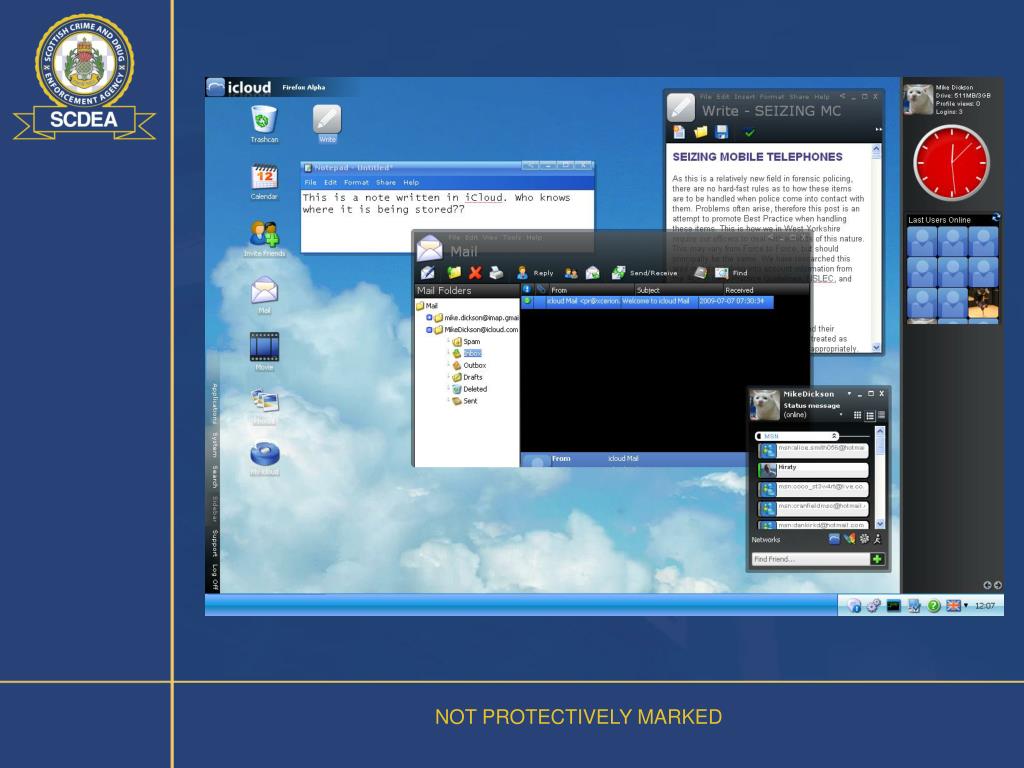Screen dimensions: 1024x768
Task: Save the document with the Write floppy icon
Action: [722, 132]
